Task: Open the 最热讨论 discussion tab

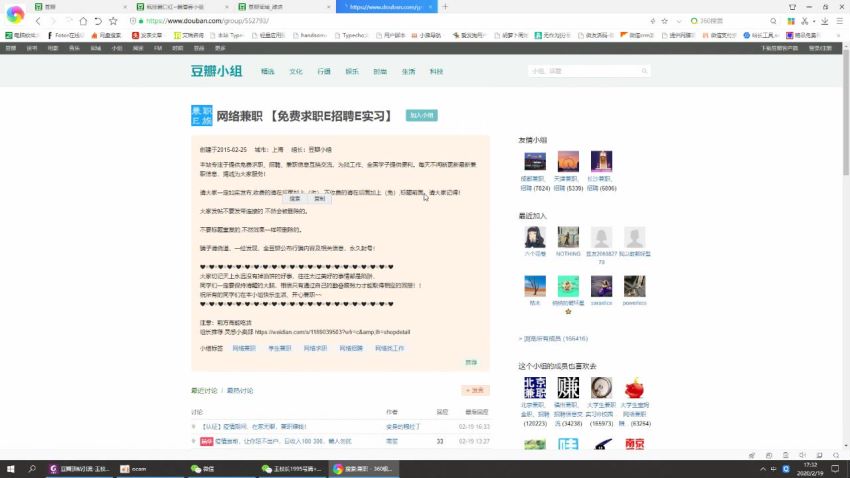Action: tap(240, 391)
